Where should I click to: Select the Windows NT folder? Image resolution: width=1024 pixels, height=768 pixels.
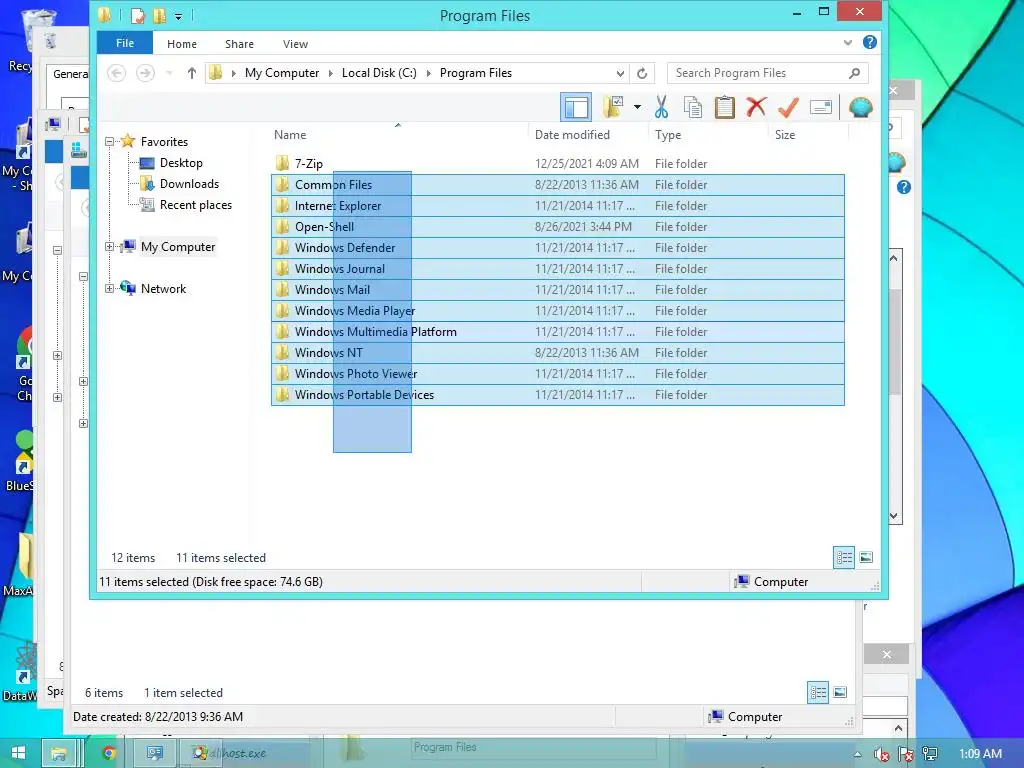(558, 353)
